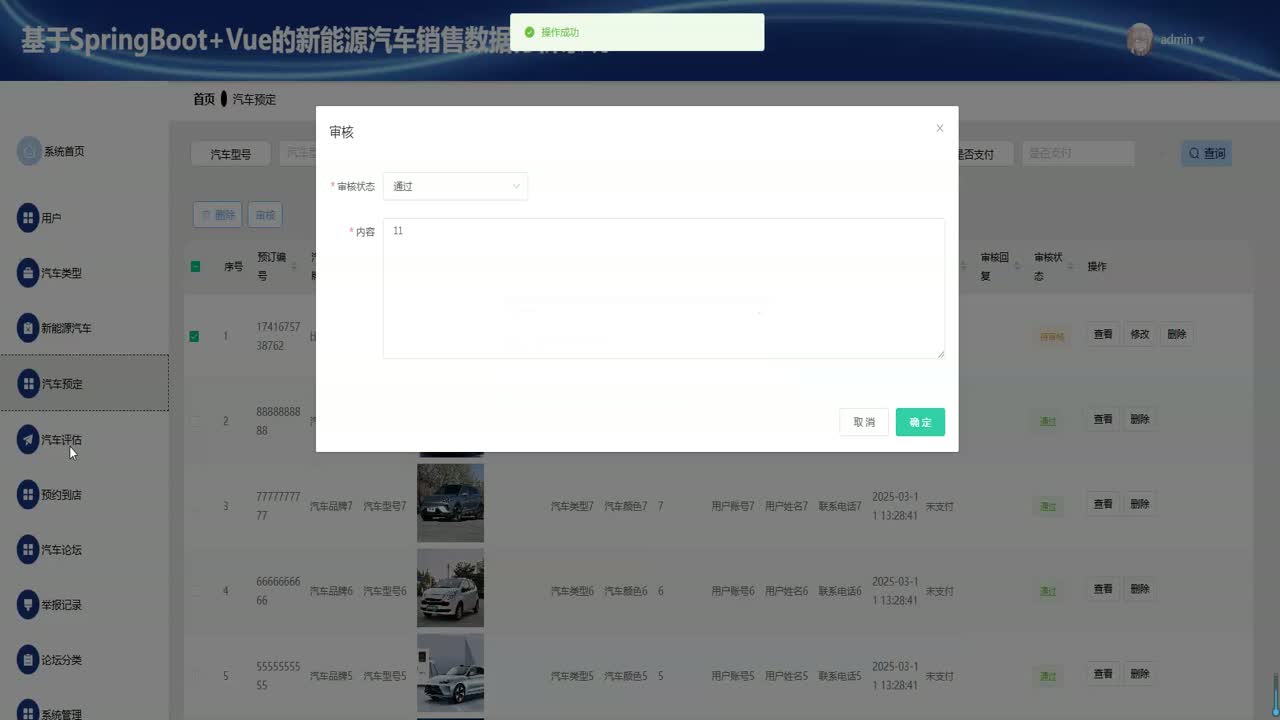Click 查看 for row 5
1280x720 pixels.
1103,674
